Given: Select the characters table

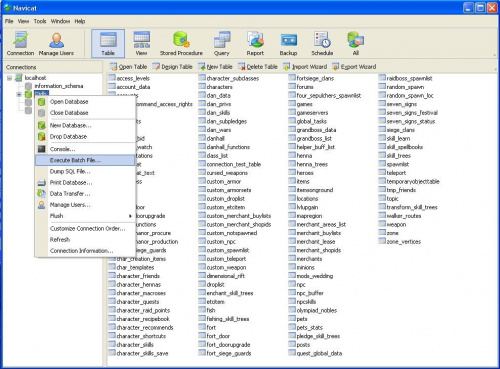Looking at the screenshot, I should (x=215, y=87).
